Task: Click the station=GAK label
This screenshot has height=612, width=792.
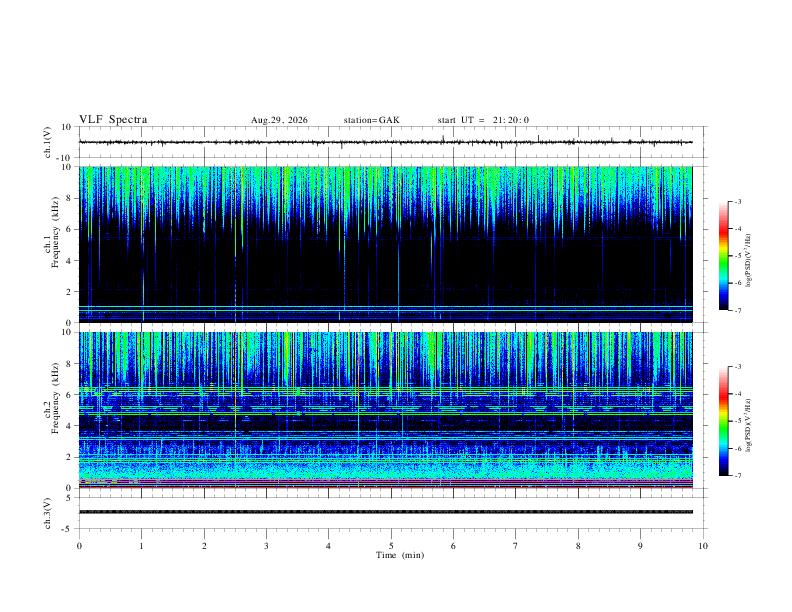Action: coord(372,120)
